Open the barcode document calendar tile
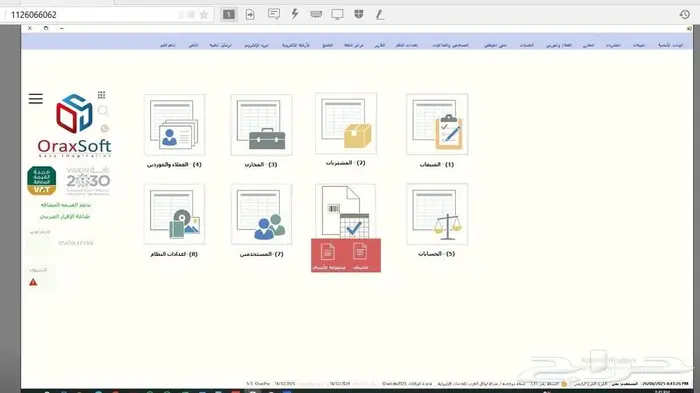The image size is (700, 393). tap(346, 211)
